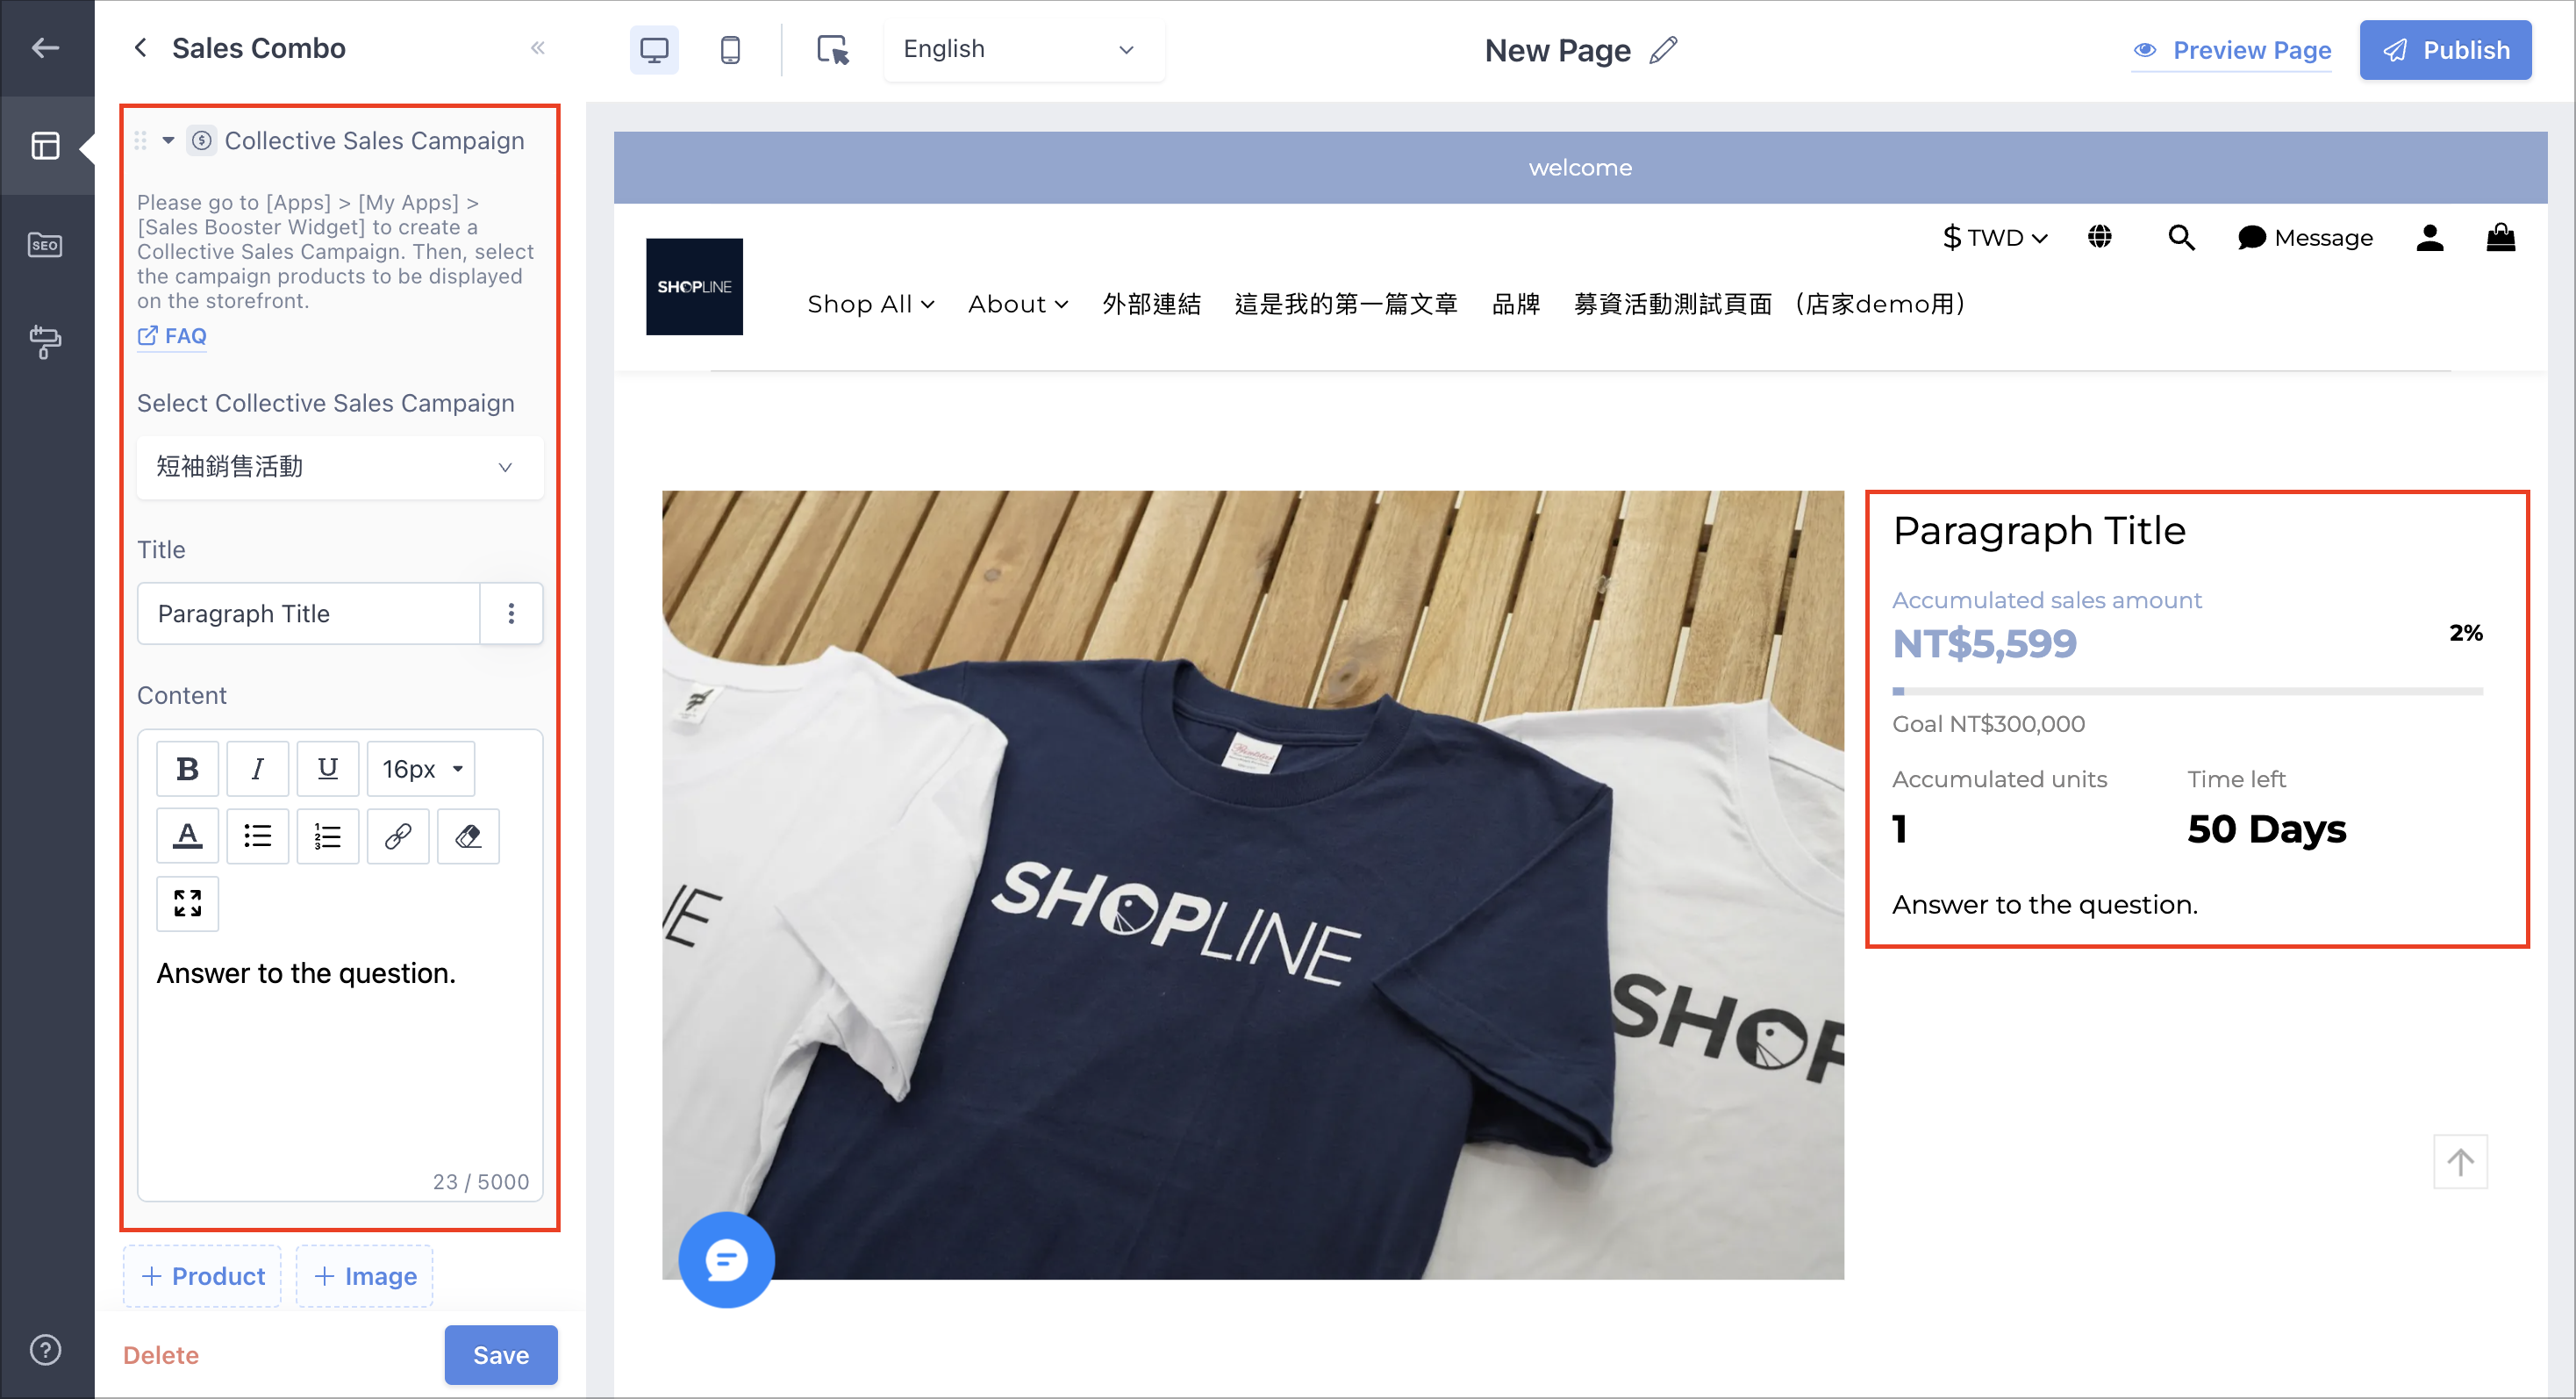This screenshot has height=1399, width=2576.
Task: Open the SEO settings icon
Action: coord(45,245)
